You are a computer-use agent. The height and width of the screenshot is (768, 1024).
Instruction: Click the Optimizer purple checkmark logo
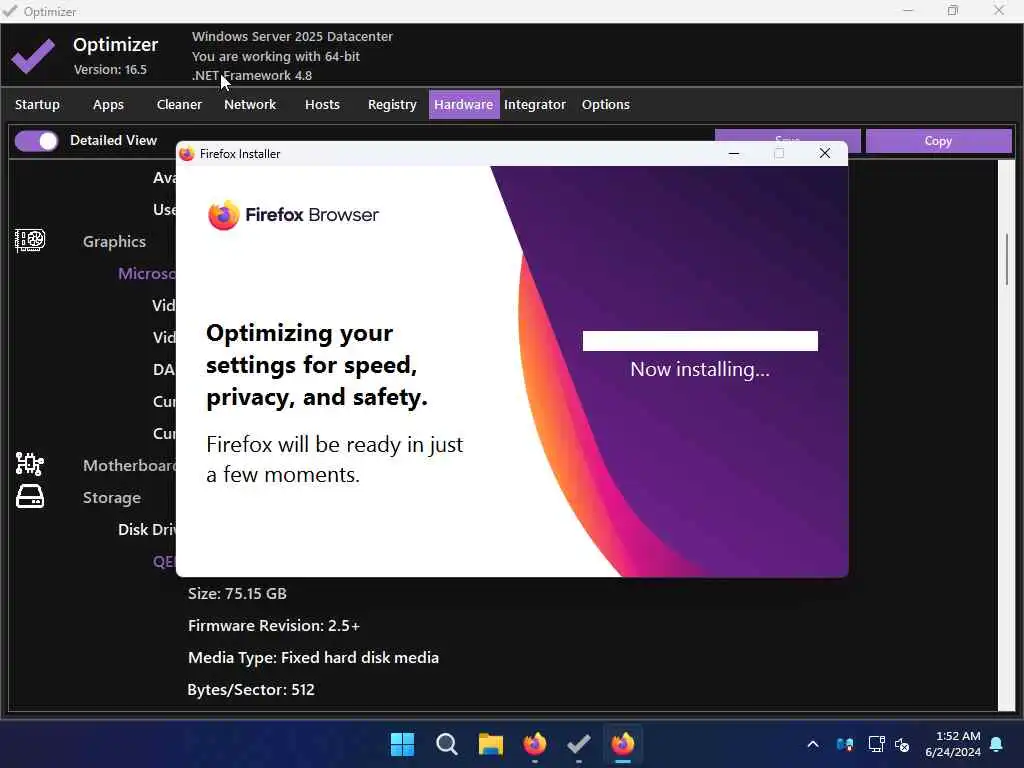[x=33, y=56]
